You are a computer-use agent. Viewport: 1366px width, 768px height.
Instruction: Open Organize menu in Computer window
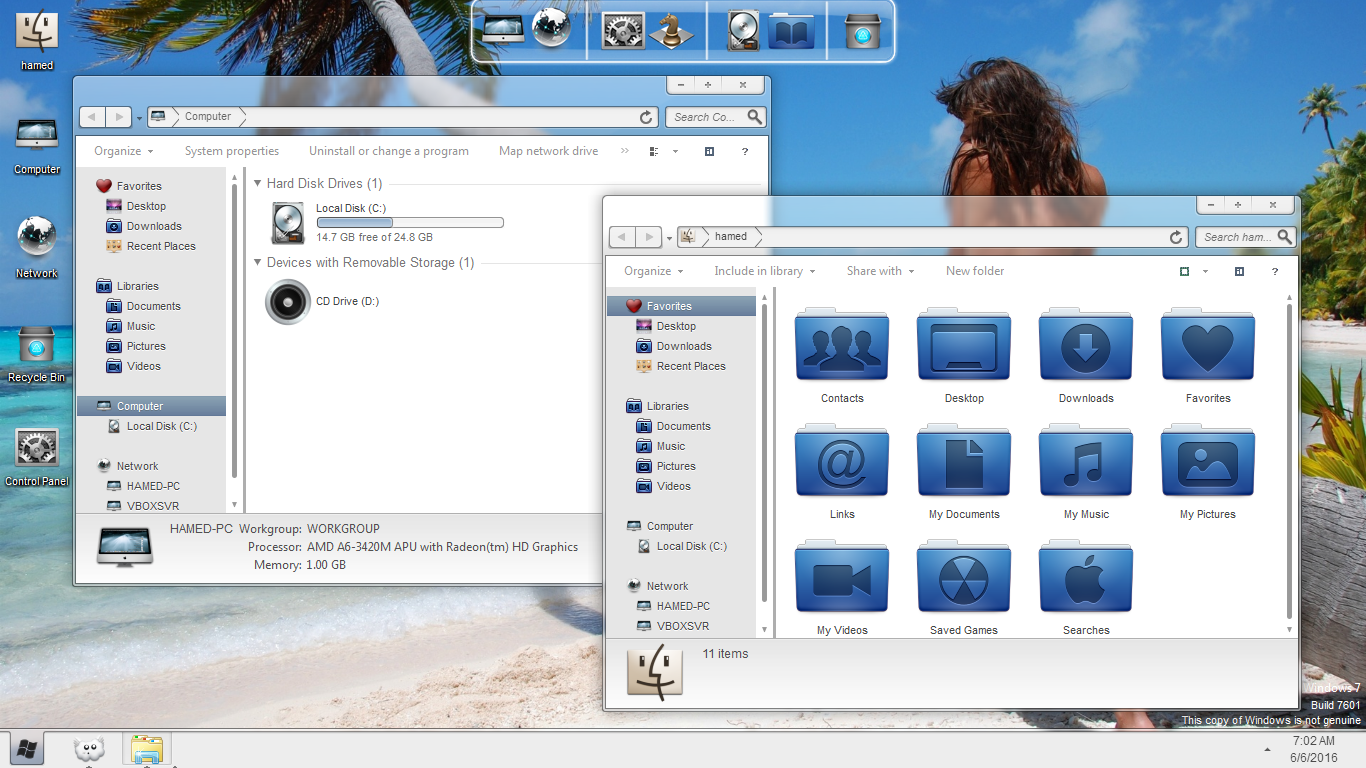pyautogui.click(x=123, y=151)
